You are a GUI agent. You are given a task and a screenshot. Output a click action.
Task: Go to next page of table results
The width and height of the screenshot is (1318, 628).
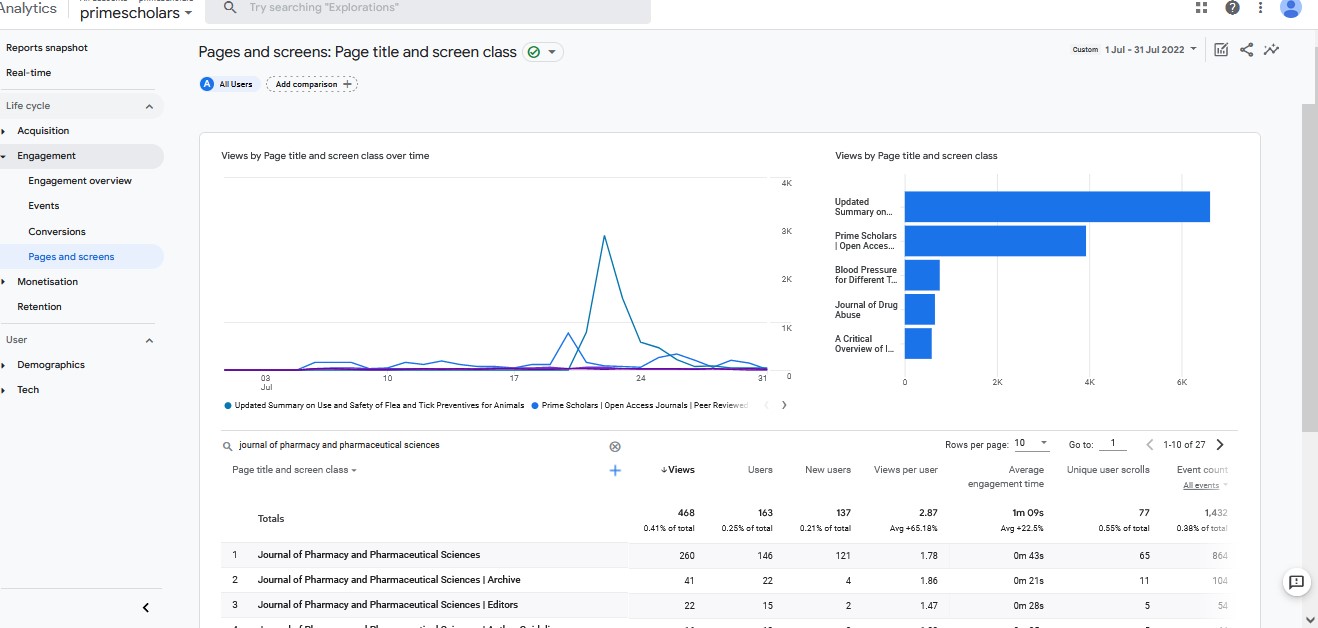tap(1219, 445)
